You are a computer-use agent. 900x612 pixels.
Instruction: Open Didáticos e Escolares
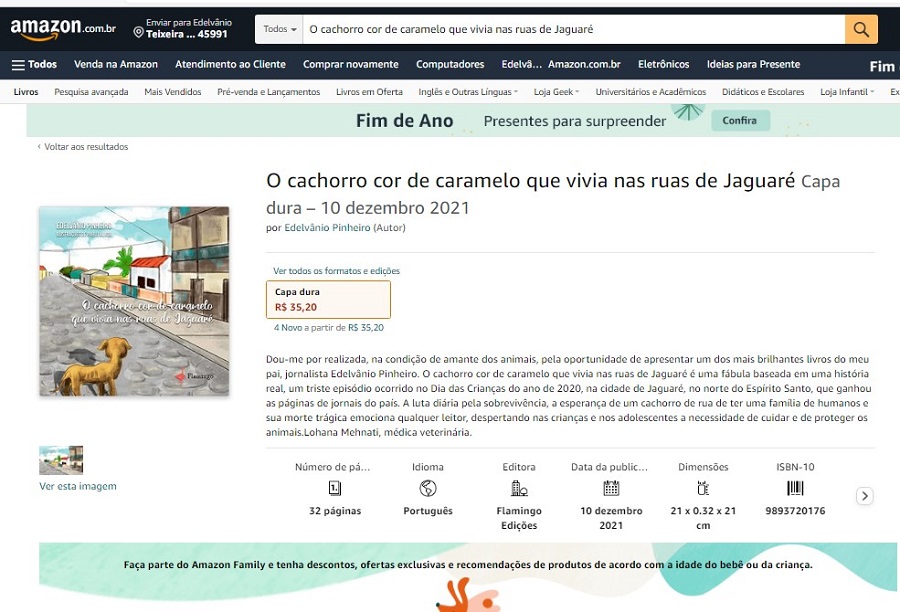click(763, 92)
